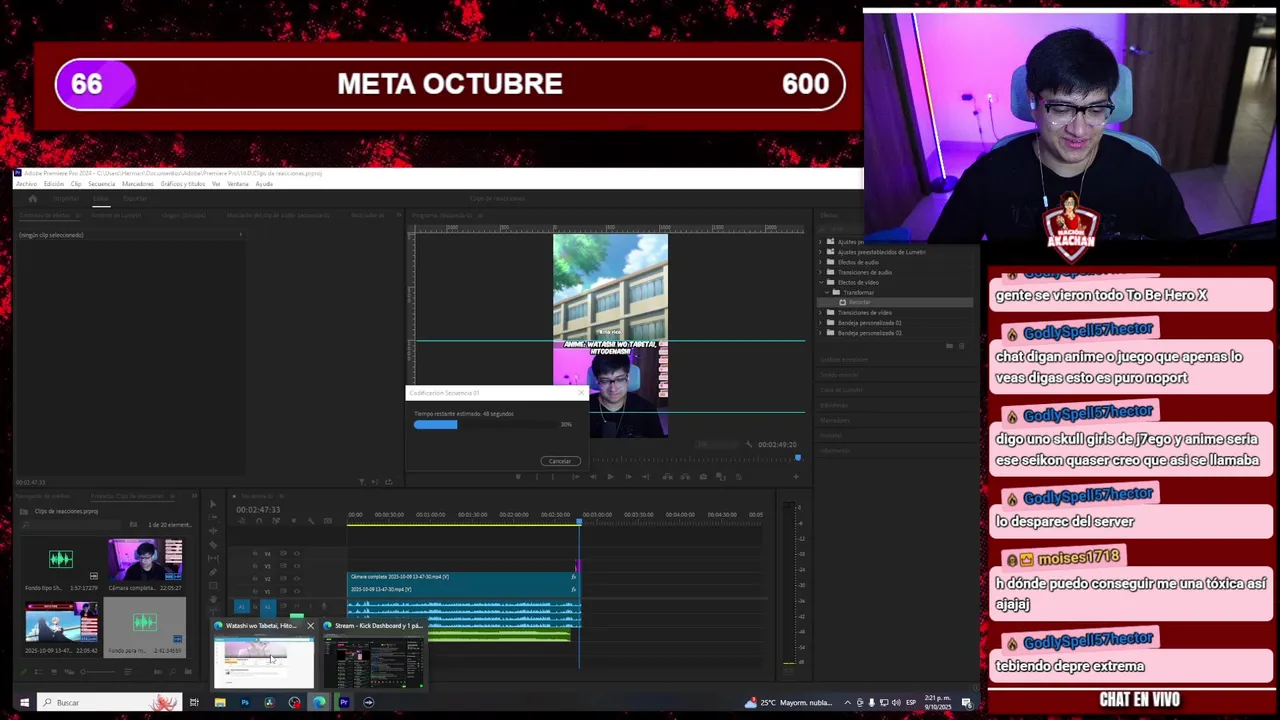Select the Razor tool in tools panel
Viewport: 1280px width, 720px height.
213,545
